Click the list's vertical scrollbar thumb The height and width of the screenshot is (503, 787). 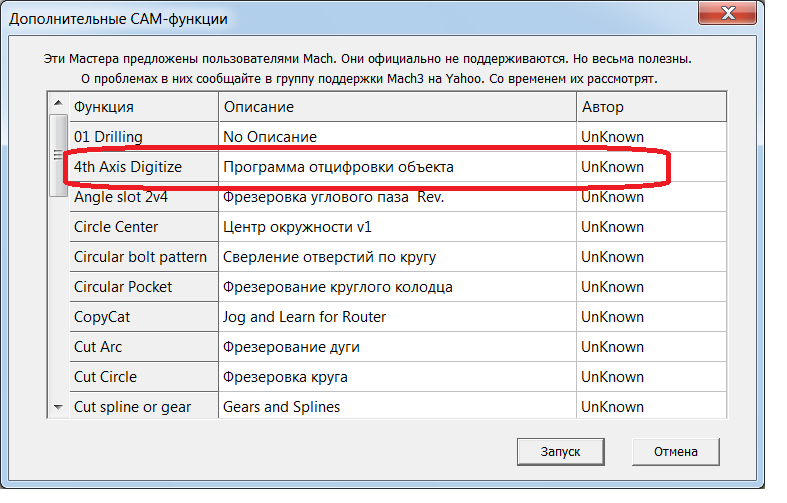pos(58,154)
